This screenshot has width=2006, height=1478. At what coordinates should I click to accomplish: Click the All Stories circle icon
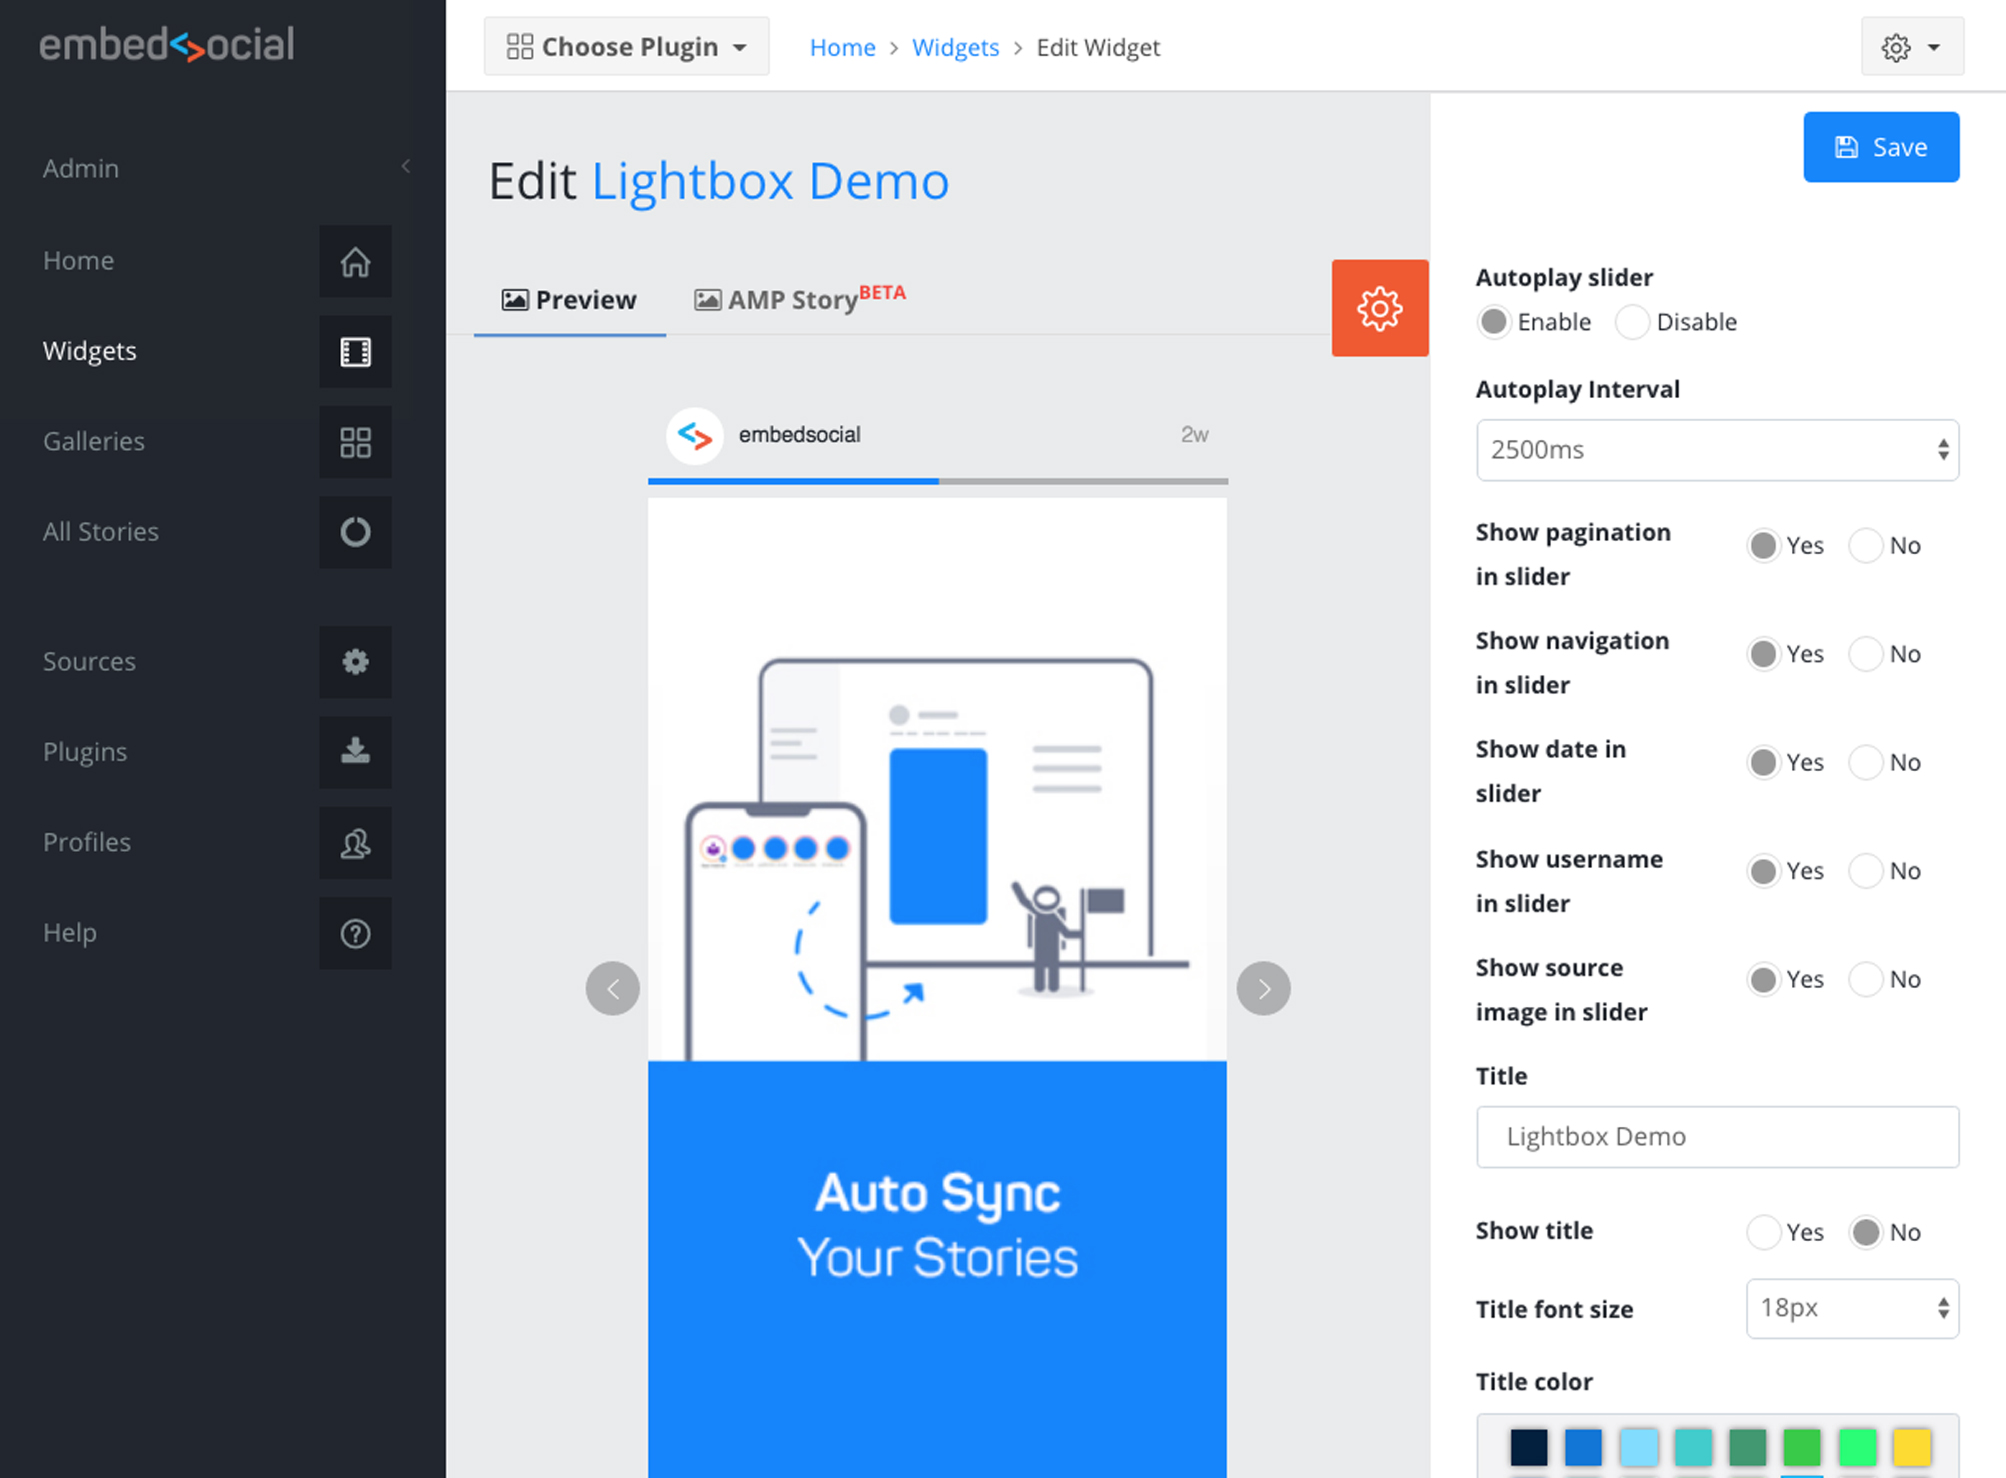(x=355, y=532)
